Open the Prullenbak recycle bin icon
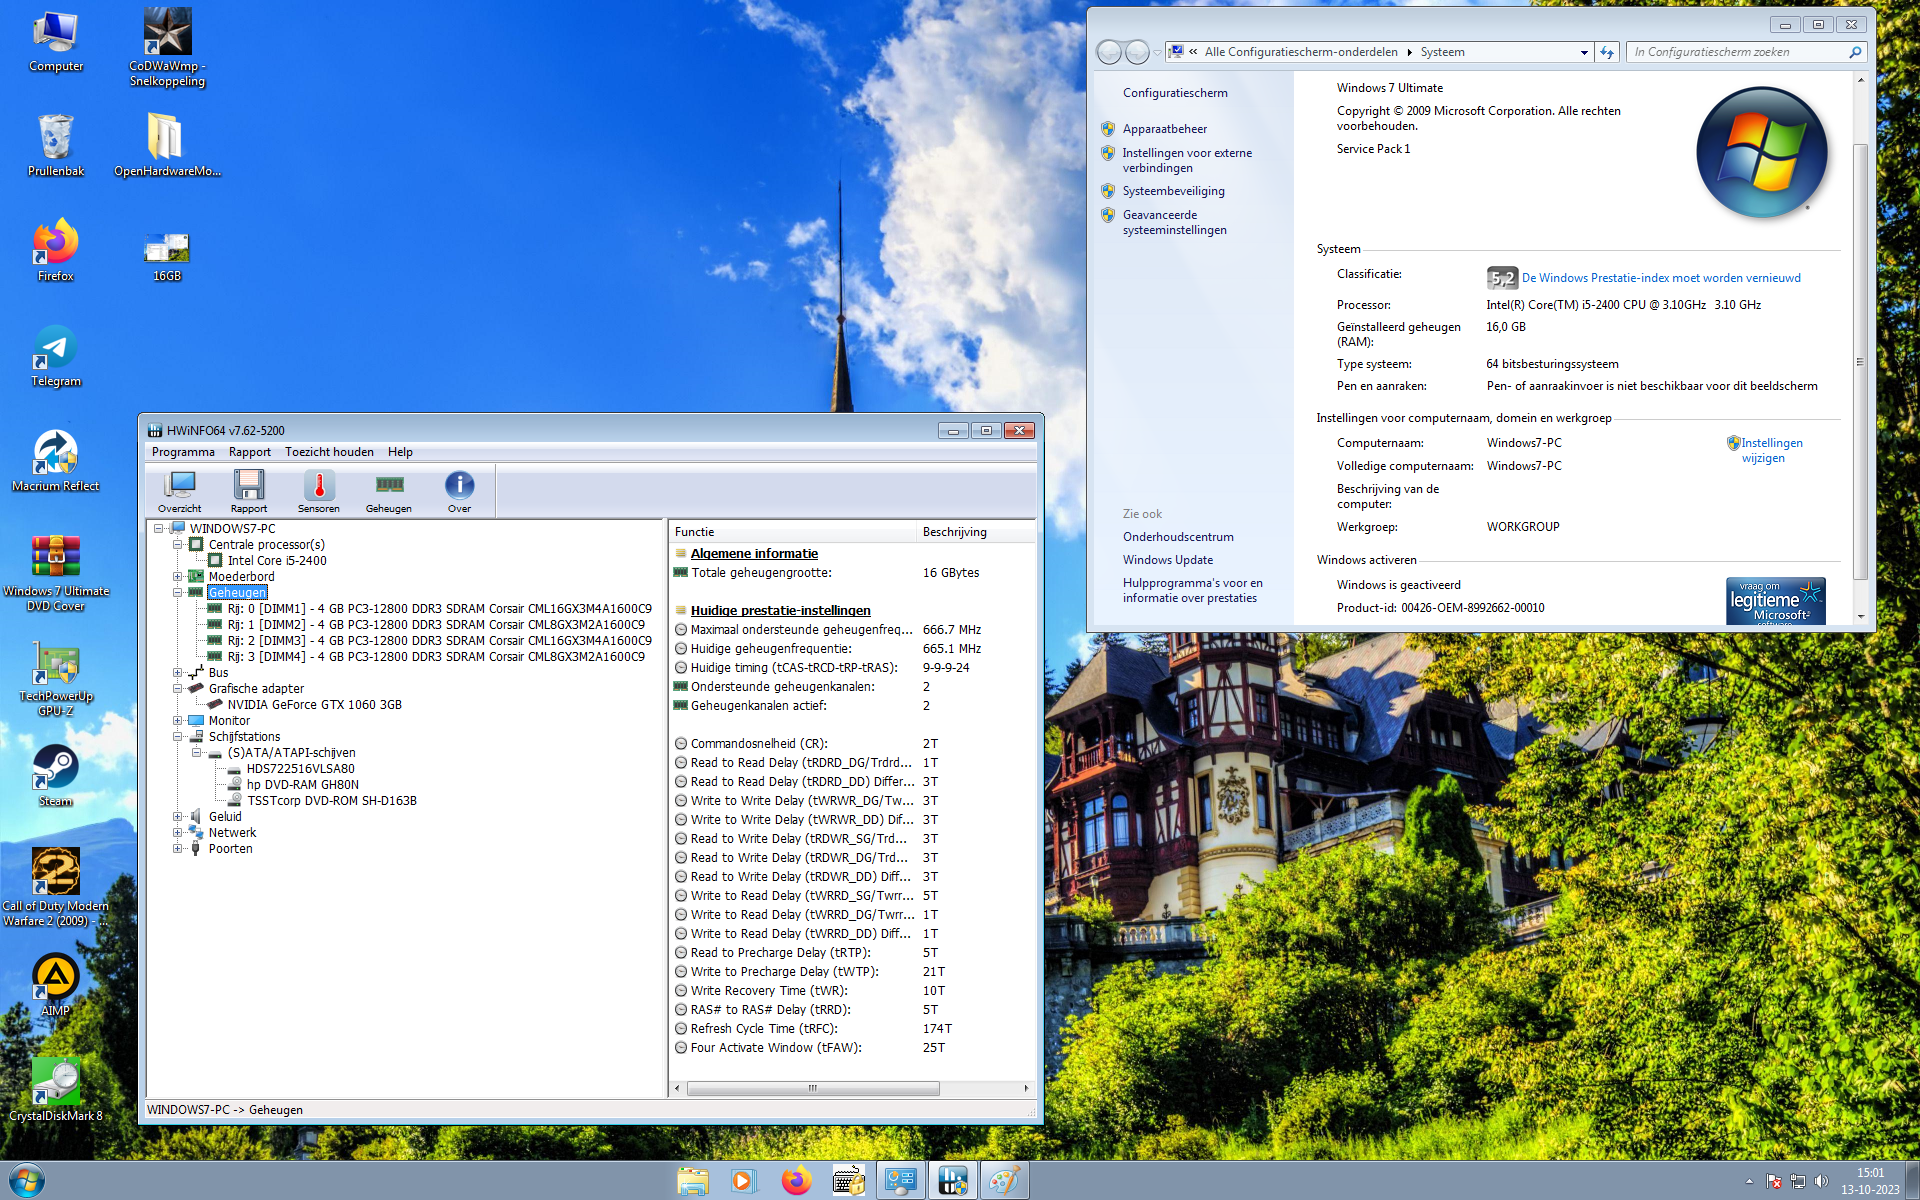This screenshot has width=1920, height=1200. click(56, 145)
